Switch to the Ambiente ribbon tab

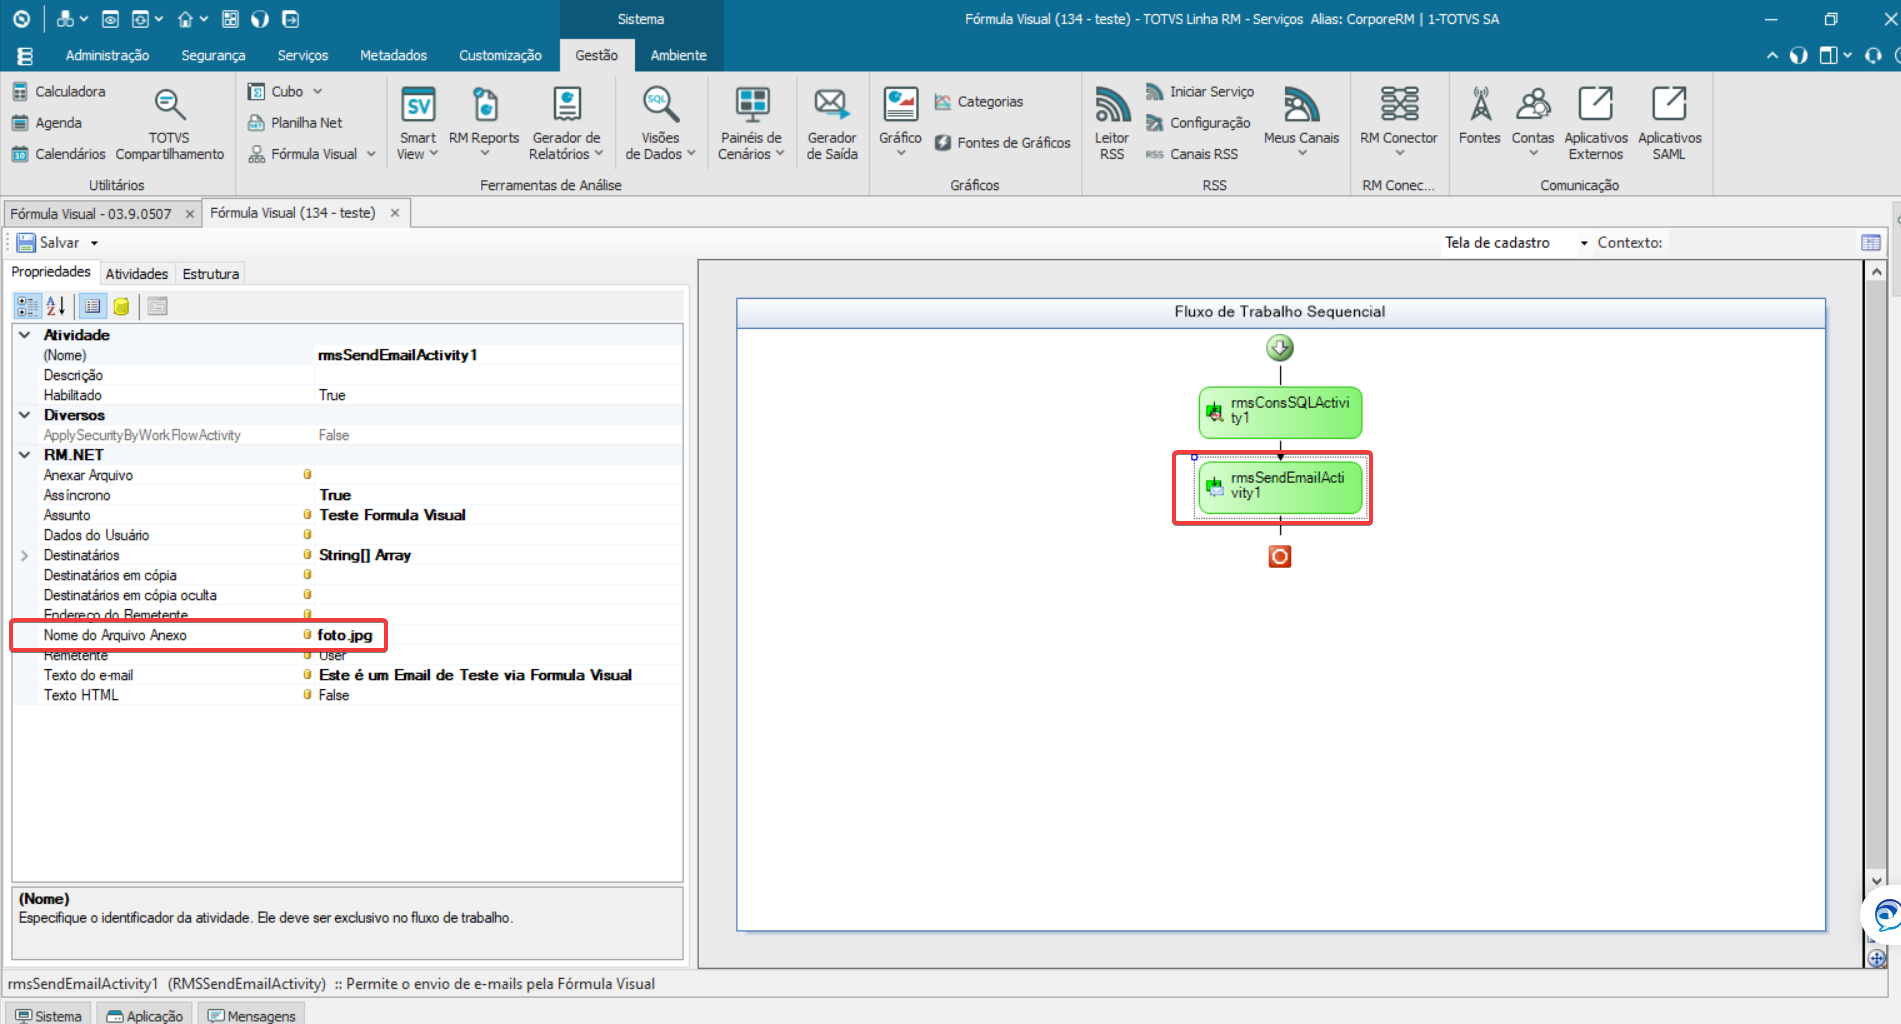(x=678, y=55)
